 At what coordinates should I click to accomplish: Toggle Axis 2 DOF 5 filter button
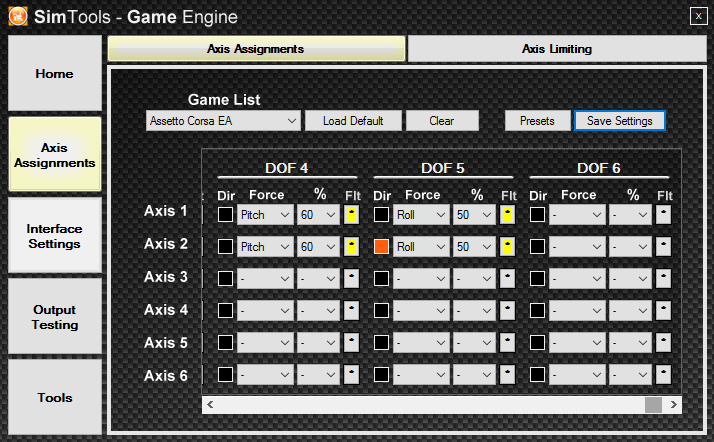coord(507,246)
